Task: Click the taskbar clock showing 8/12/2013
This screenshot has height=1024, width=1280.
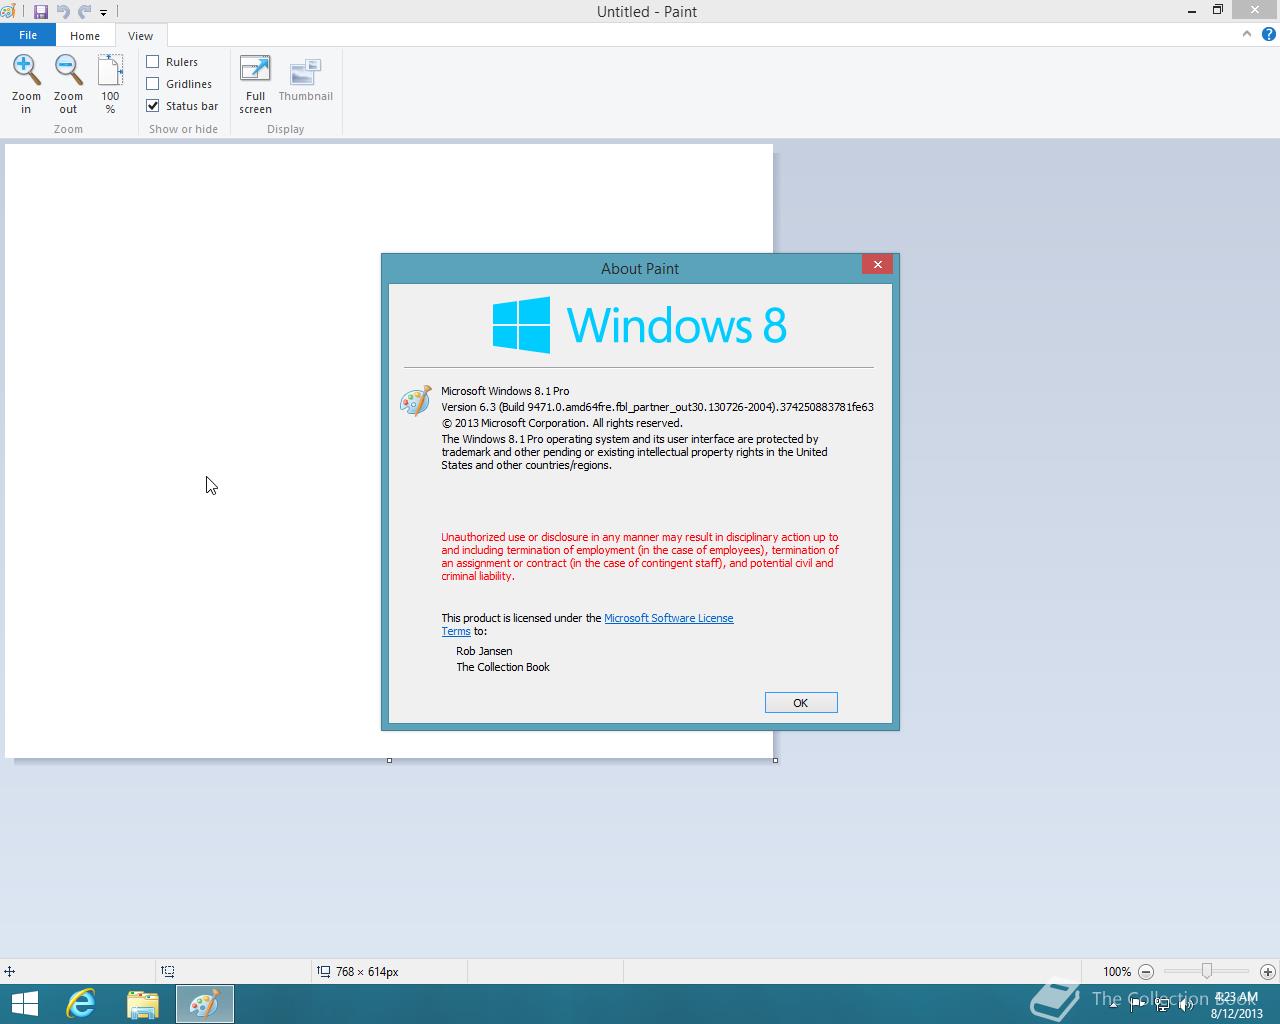Action: [1237, 1005]
